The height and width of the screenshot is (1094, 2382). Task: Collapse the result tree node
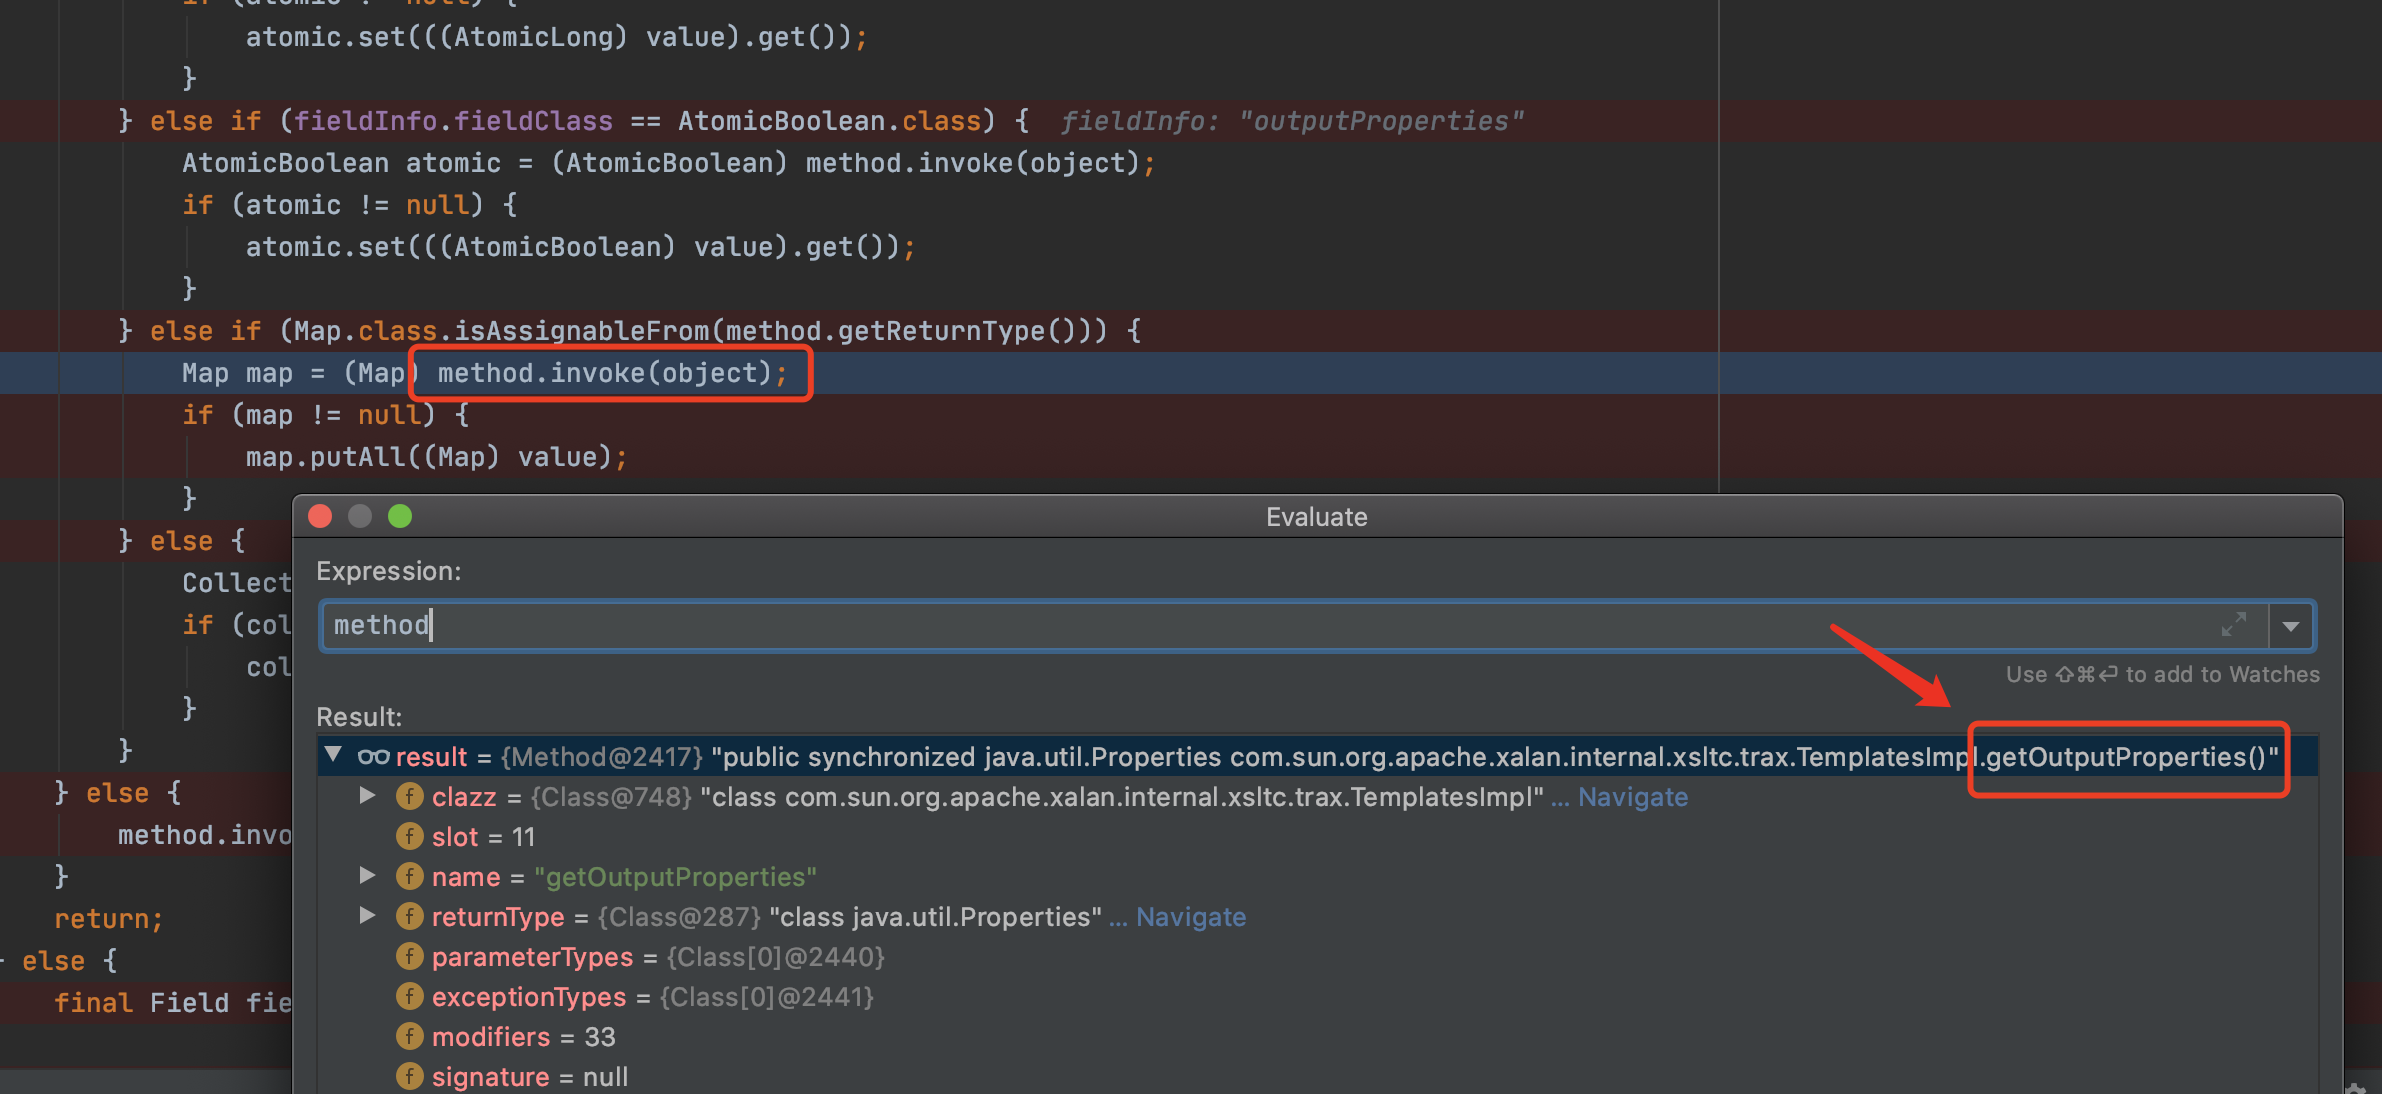(333, 755)
